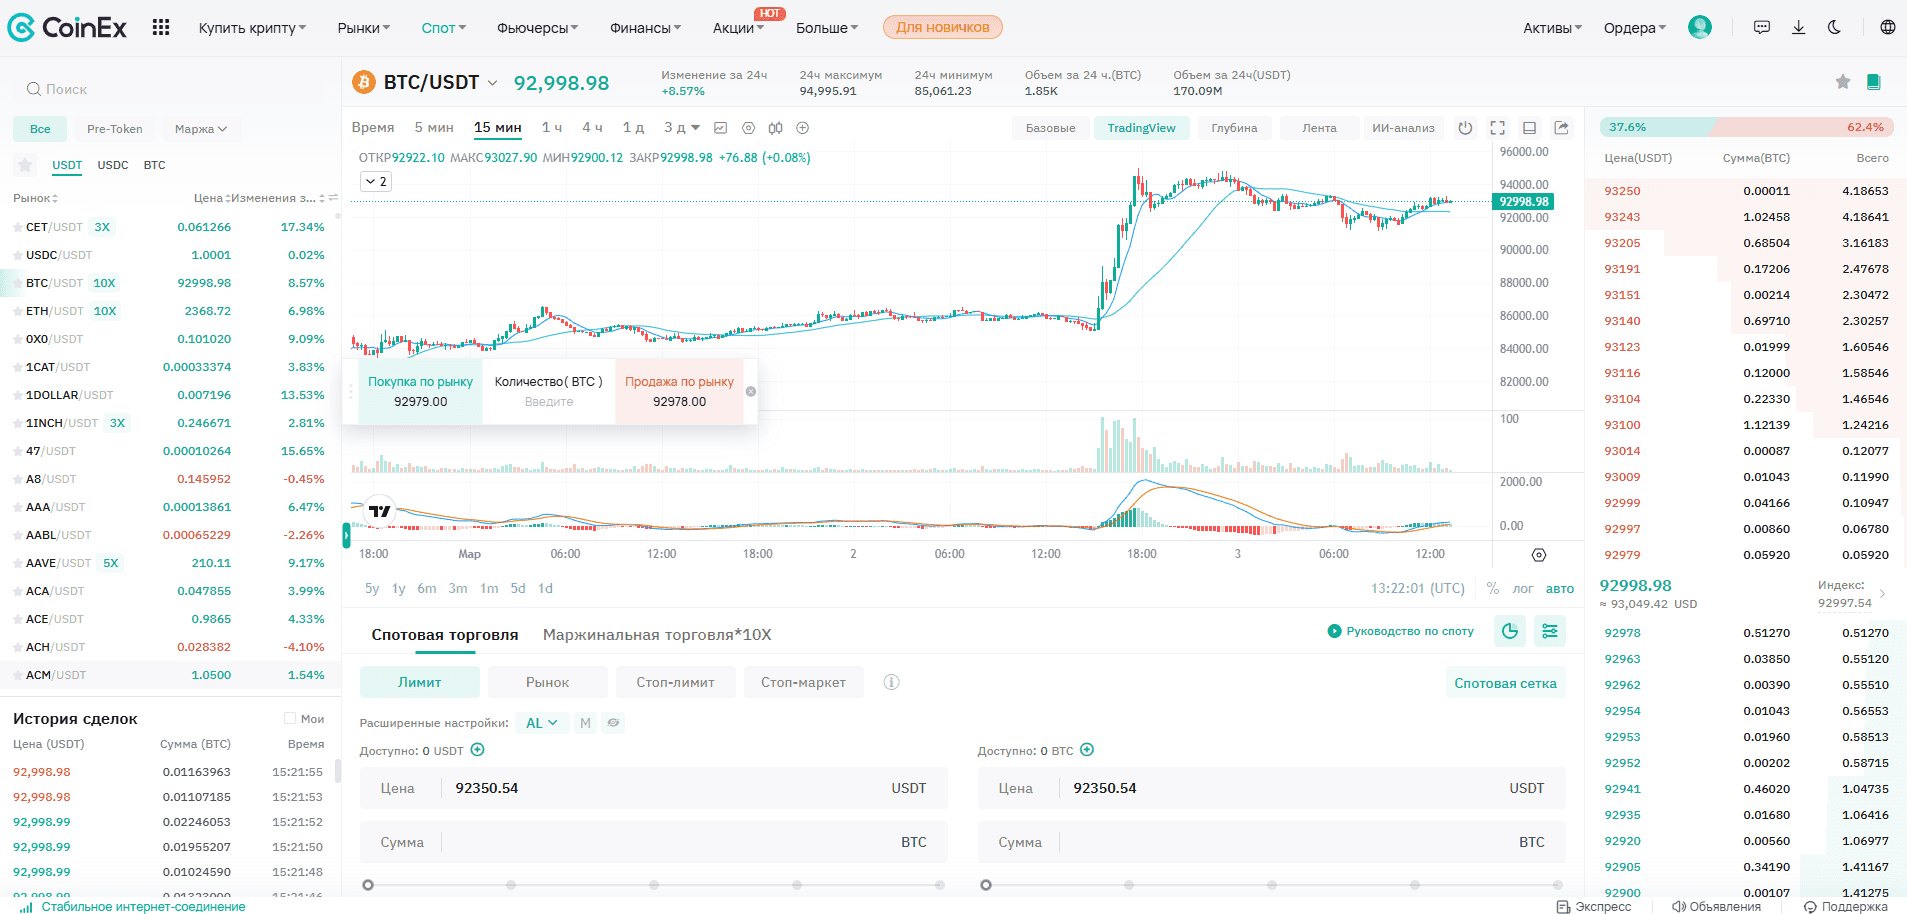The width and height of the screenshot is (1907, 914).
Task: Open chart type line icon
Action: [720, 128]
